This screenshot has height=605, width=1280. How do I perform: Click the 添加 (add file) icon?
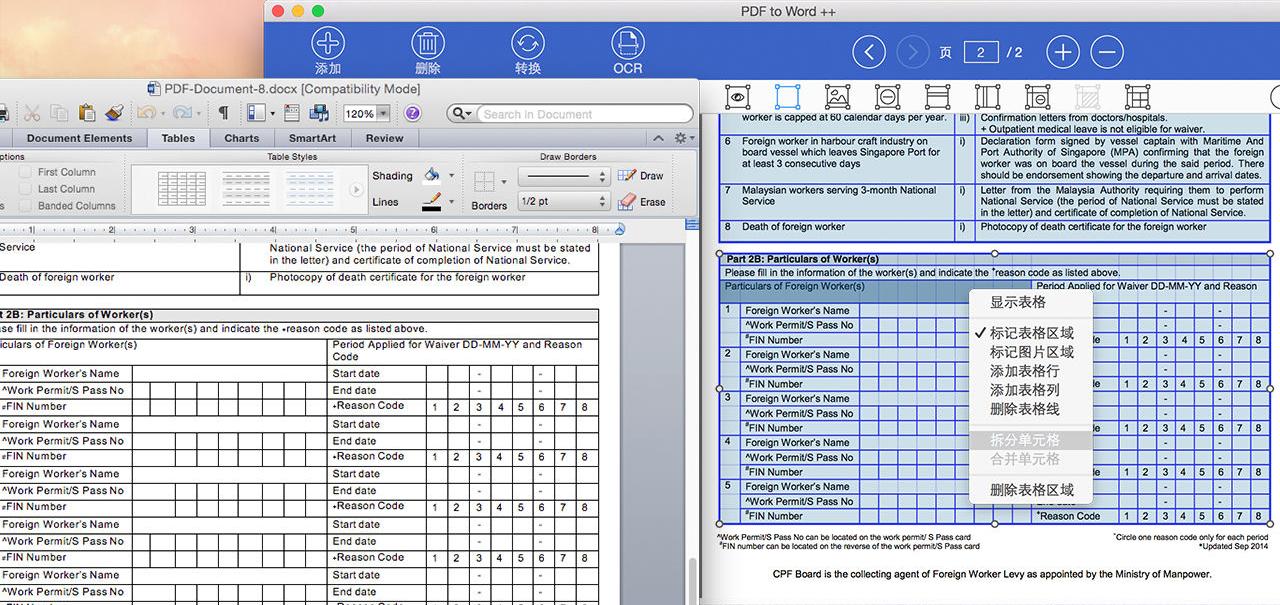click(328, 44)
